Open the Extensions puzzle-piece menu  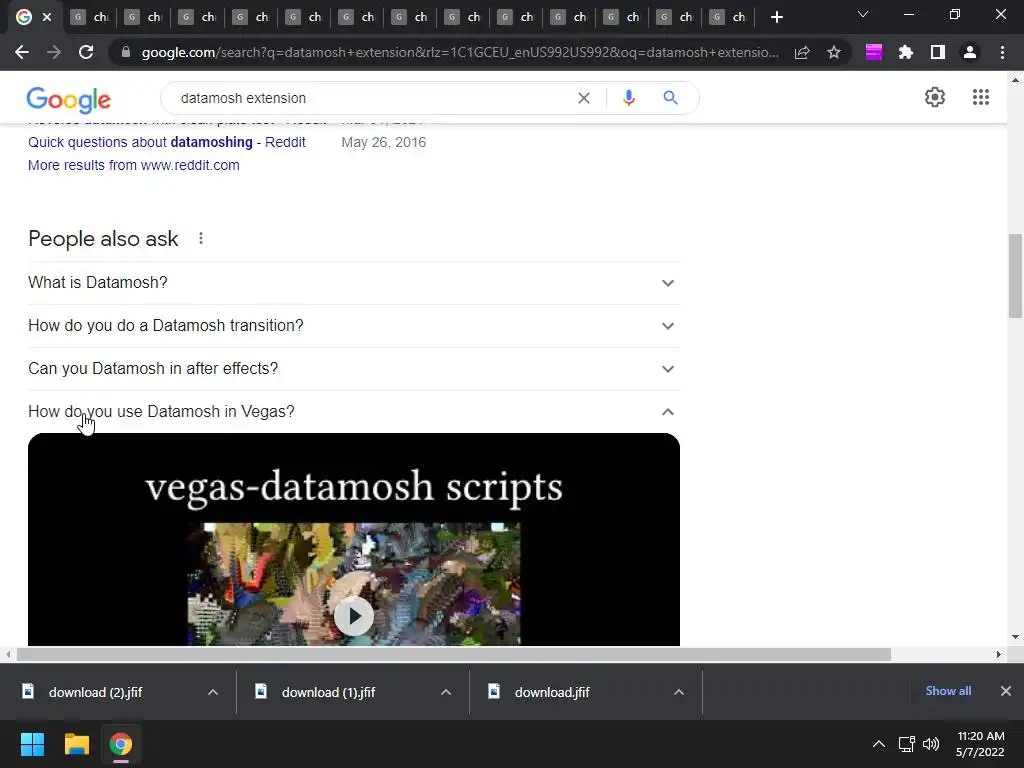(906, 52)
